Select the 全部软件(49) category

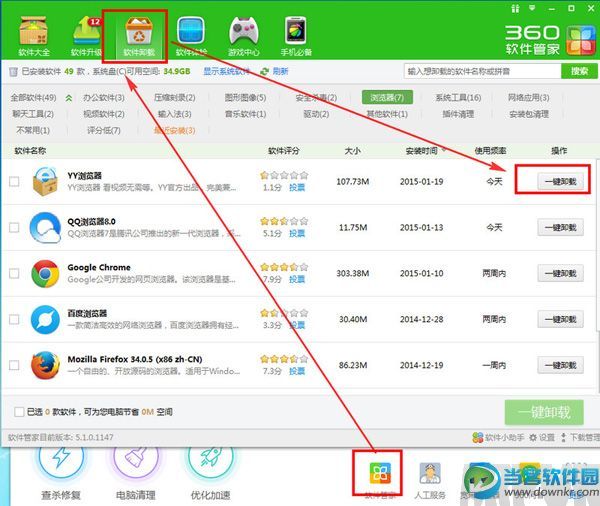(x=33, y=98)
